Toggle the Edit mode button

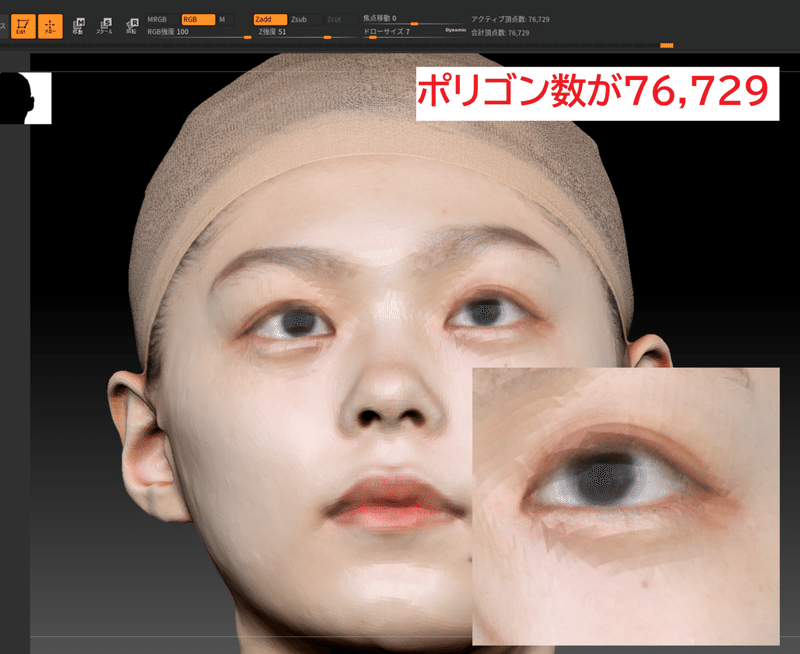23,26
